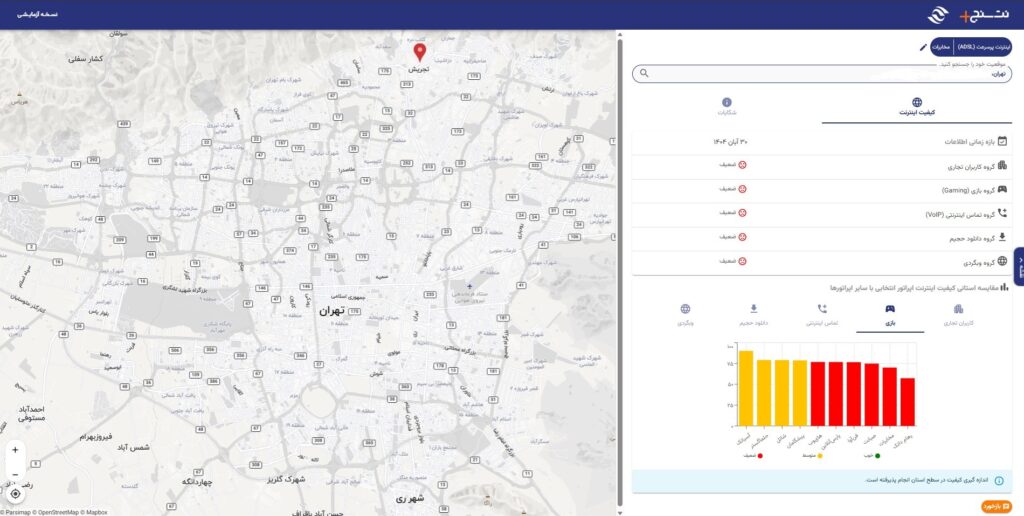The height and width of the screenshot is (516, 1024).
Task: Open the Complaints (شکایات) tab
Action: [x=726, y=108]
